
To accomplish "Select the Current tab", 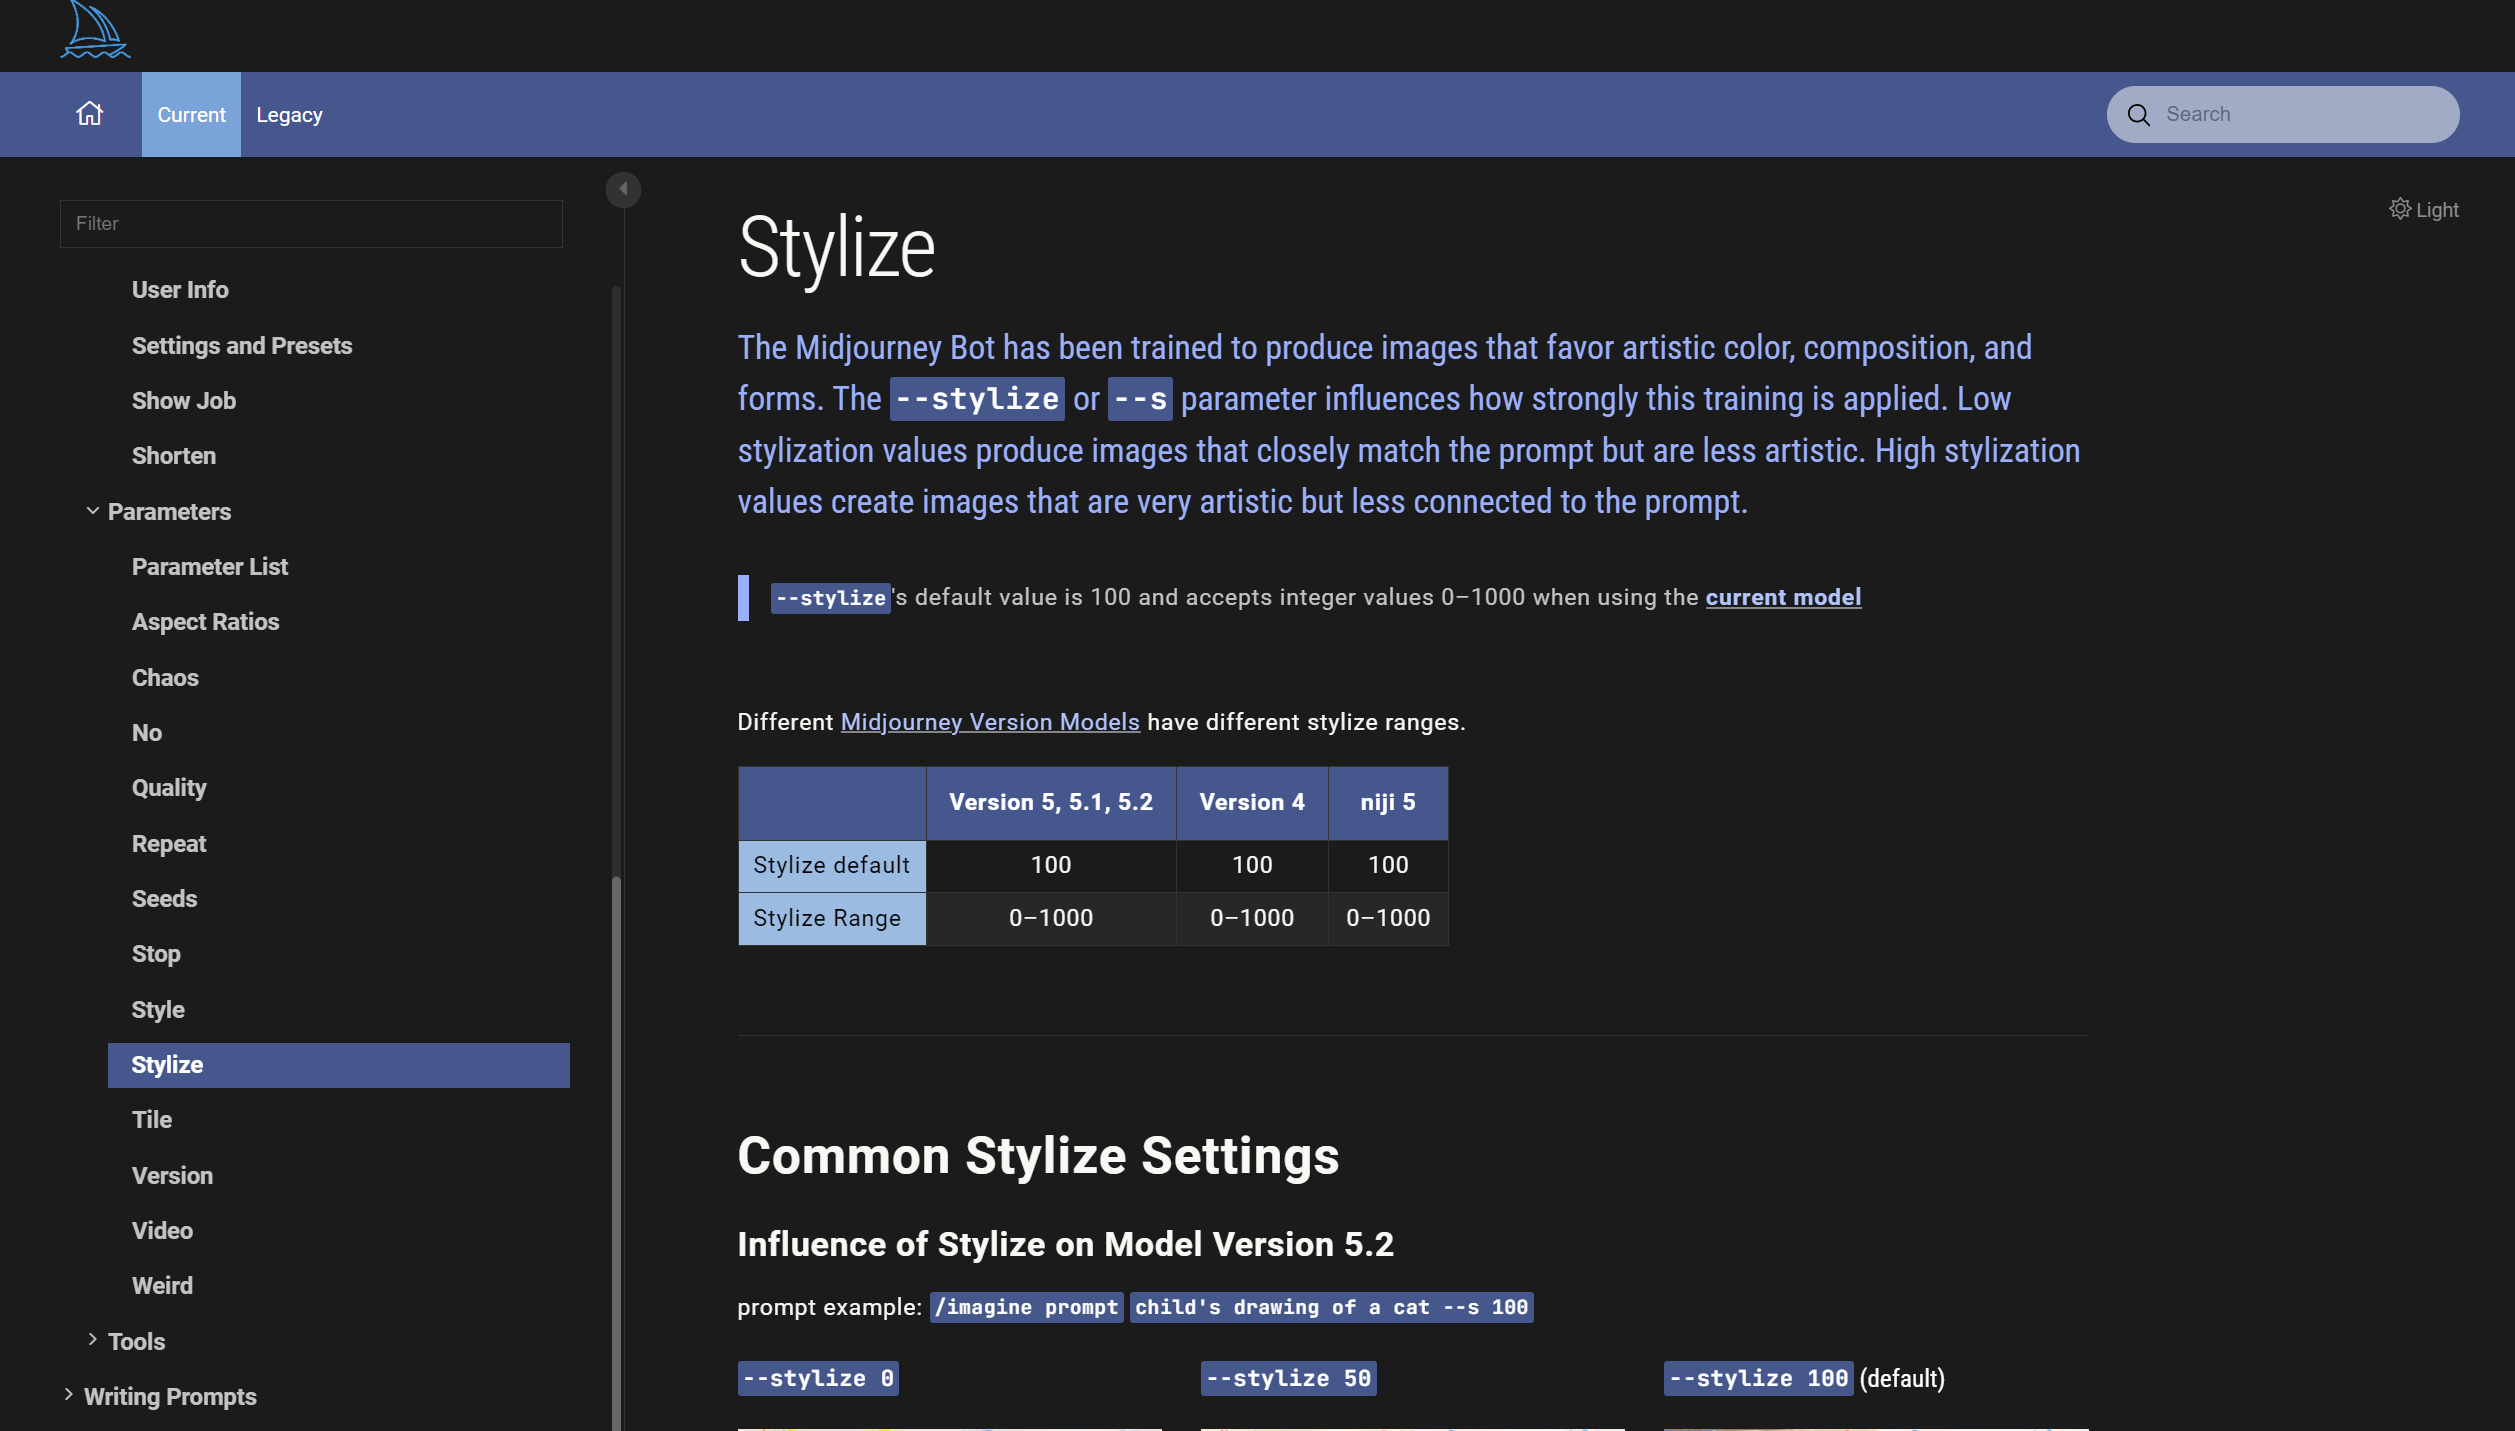I will (191, 115).
